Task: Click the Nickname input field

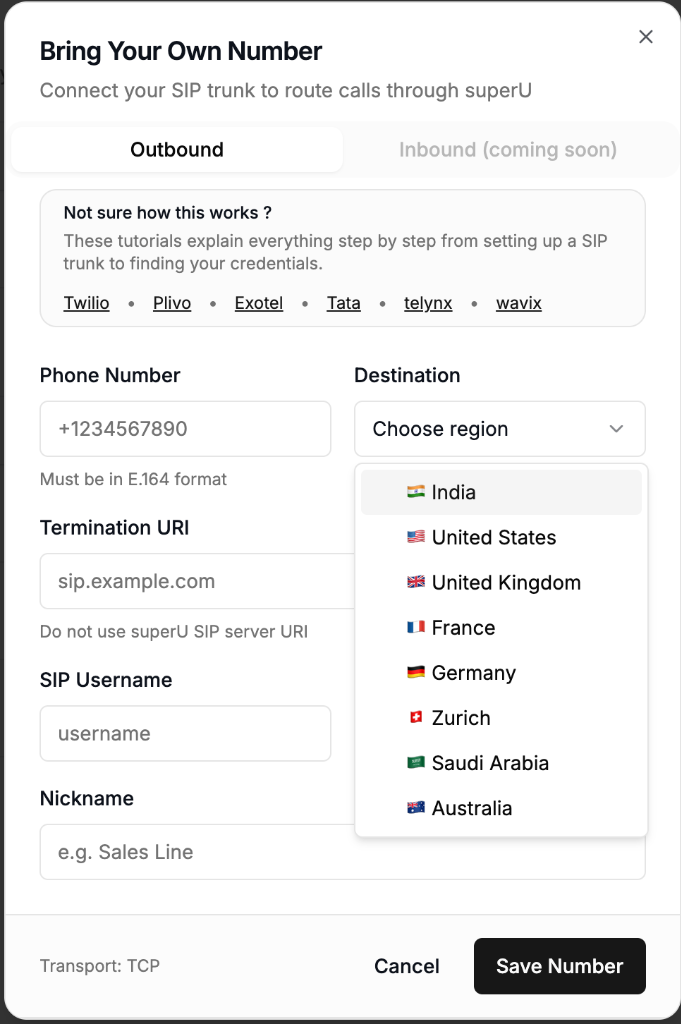Action: [x=342, y=851]
